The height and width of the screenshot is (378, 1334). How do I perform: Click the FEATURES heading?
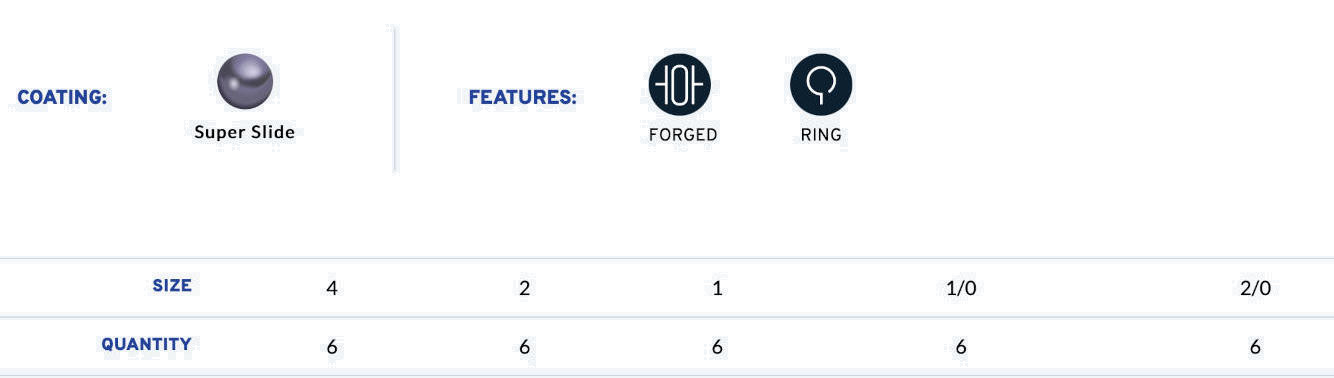pos(523,98)
